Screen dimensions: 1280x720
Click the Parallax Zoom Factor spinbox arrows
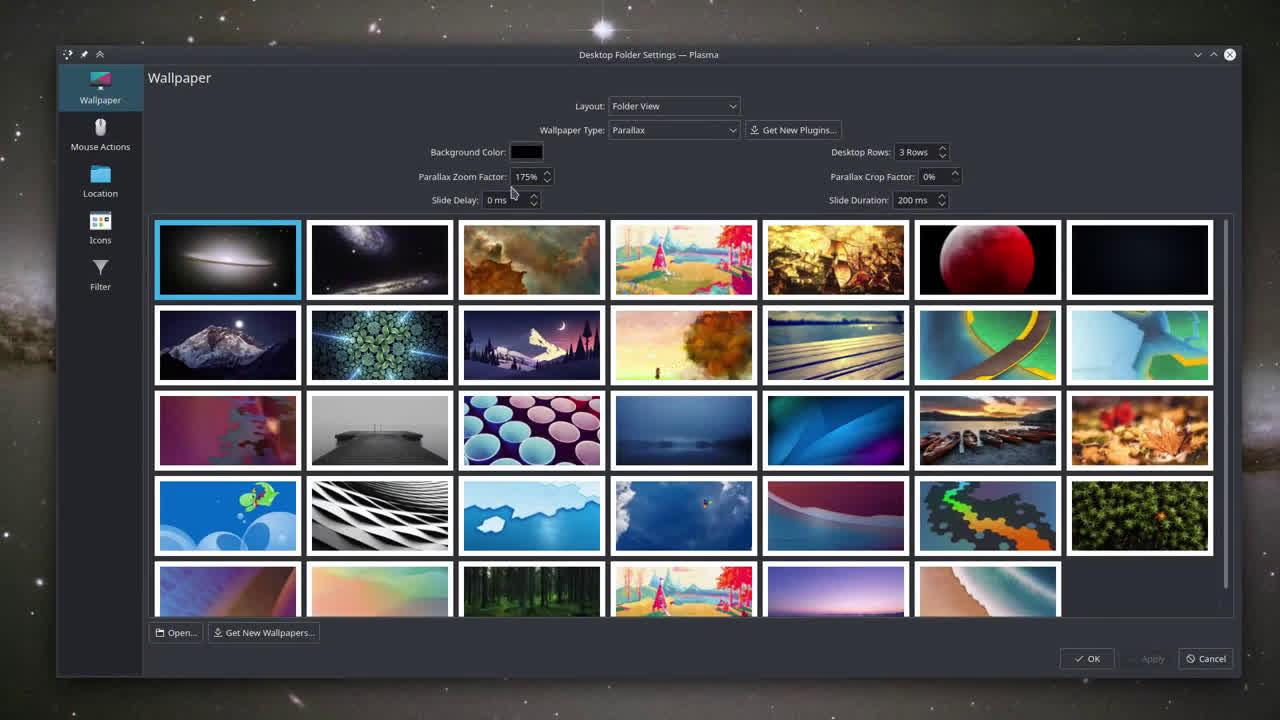coord(547,176)
